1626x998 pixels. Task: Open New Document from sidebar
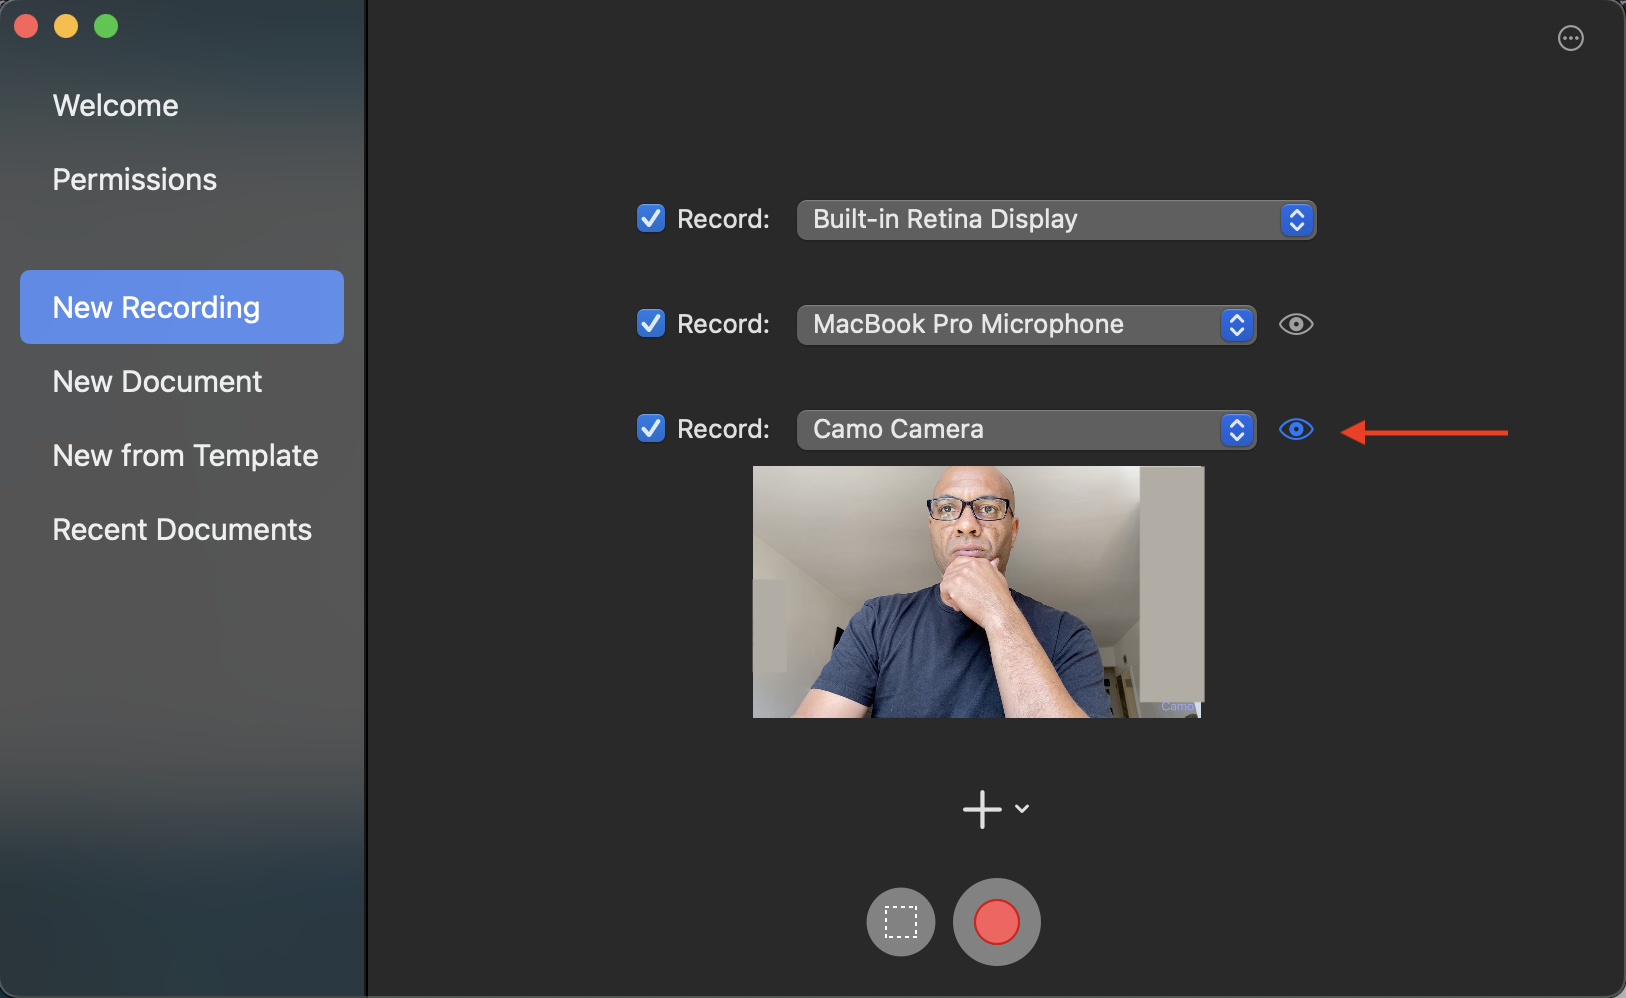(157, 381)
